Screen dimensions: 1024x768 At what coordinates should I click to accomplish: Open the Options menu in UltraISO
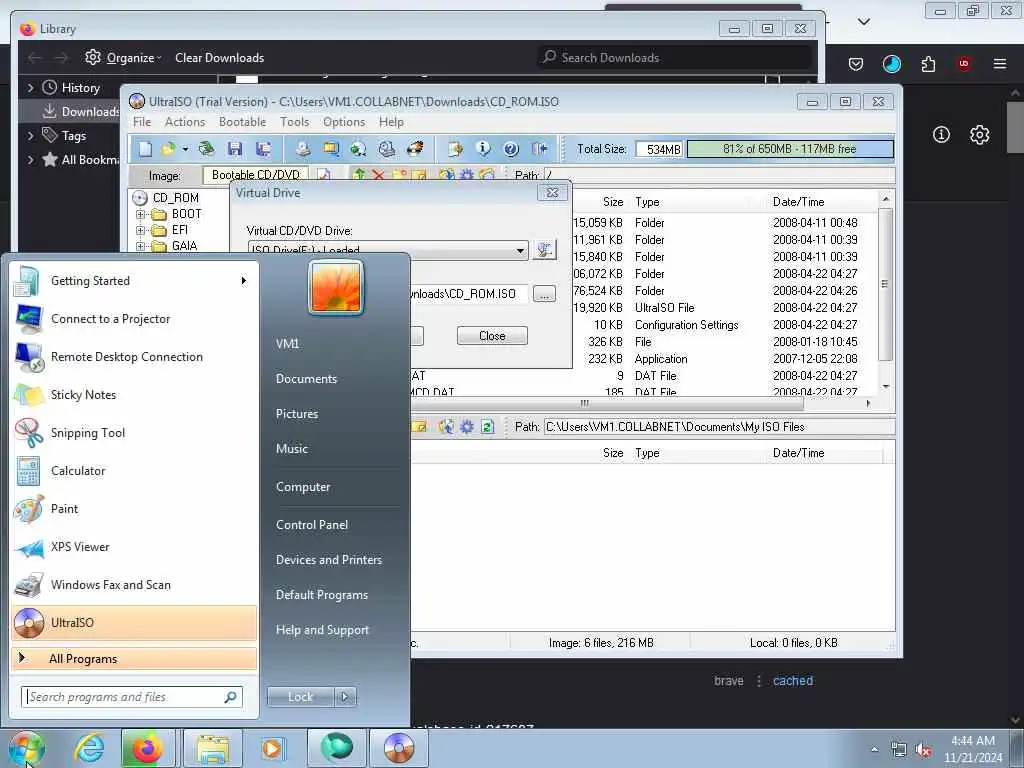pyautogui.click(x=344, y=122)
